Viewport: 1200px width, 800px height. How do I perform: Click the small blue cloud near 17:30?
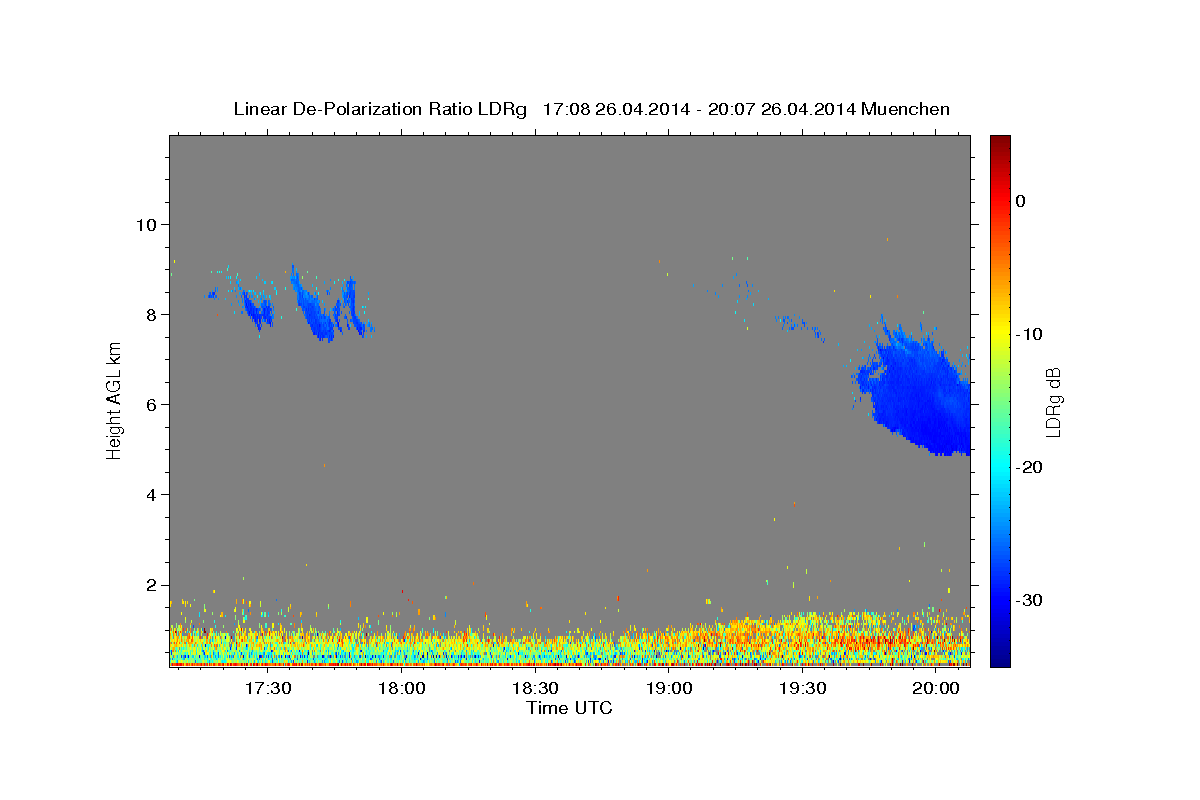tap(257, 309)
